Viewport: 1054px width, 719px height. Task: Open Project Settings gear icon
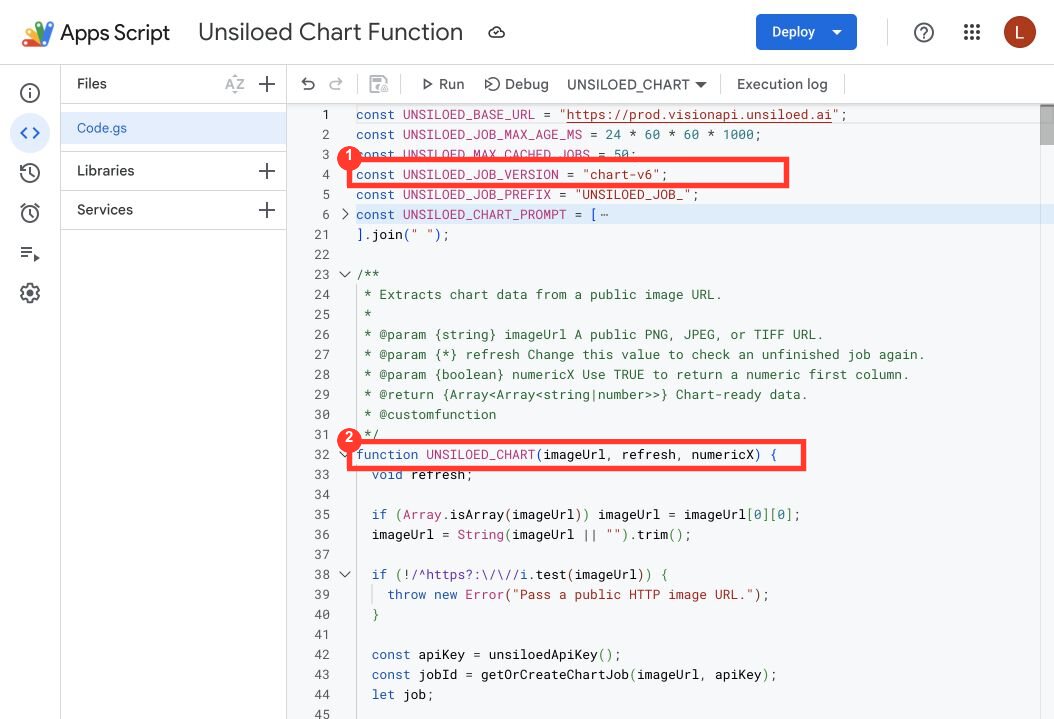(x=30, y=293)
